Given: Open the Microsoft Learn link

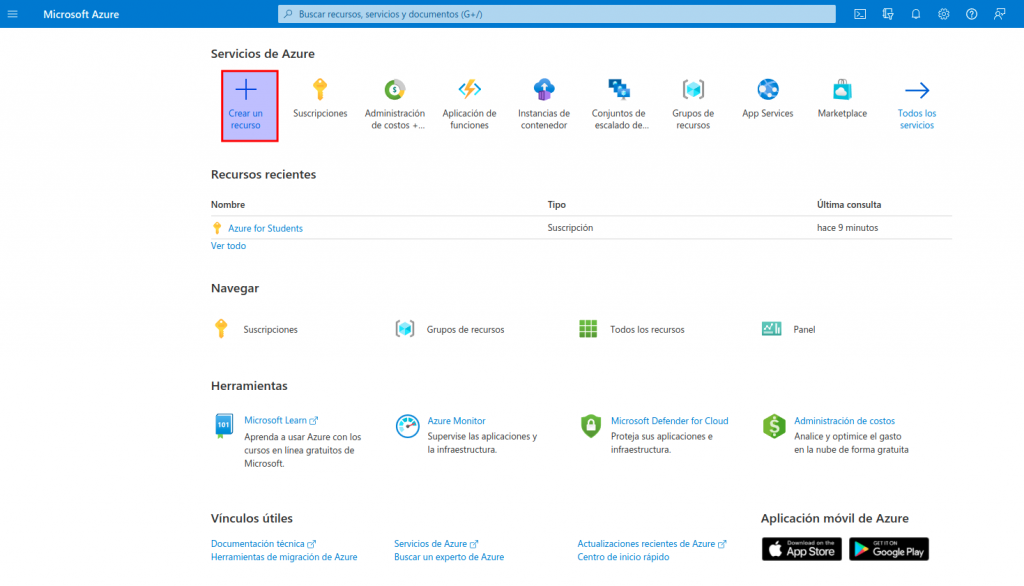Looking at the screenshot, I should point(275,420).
